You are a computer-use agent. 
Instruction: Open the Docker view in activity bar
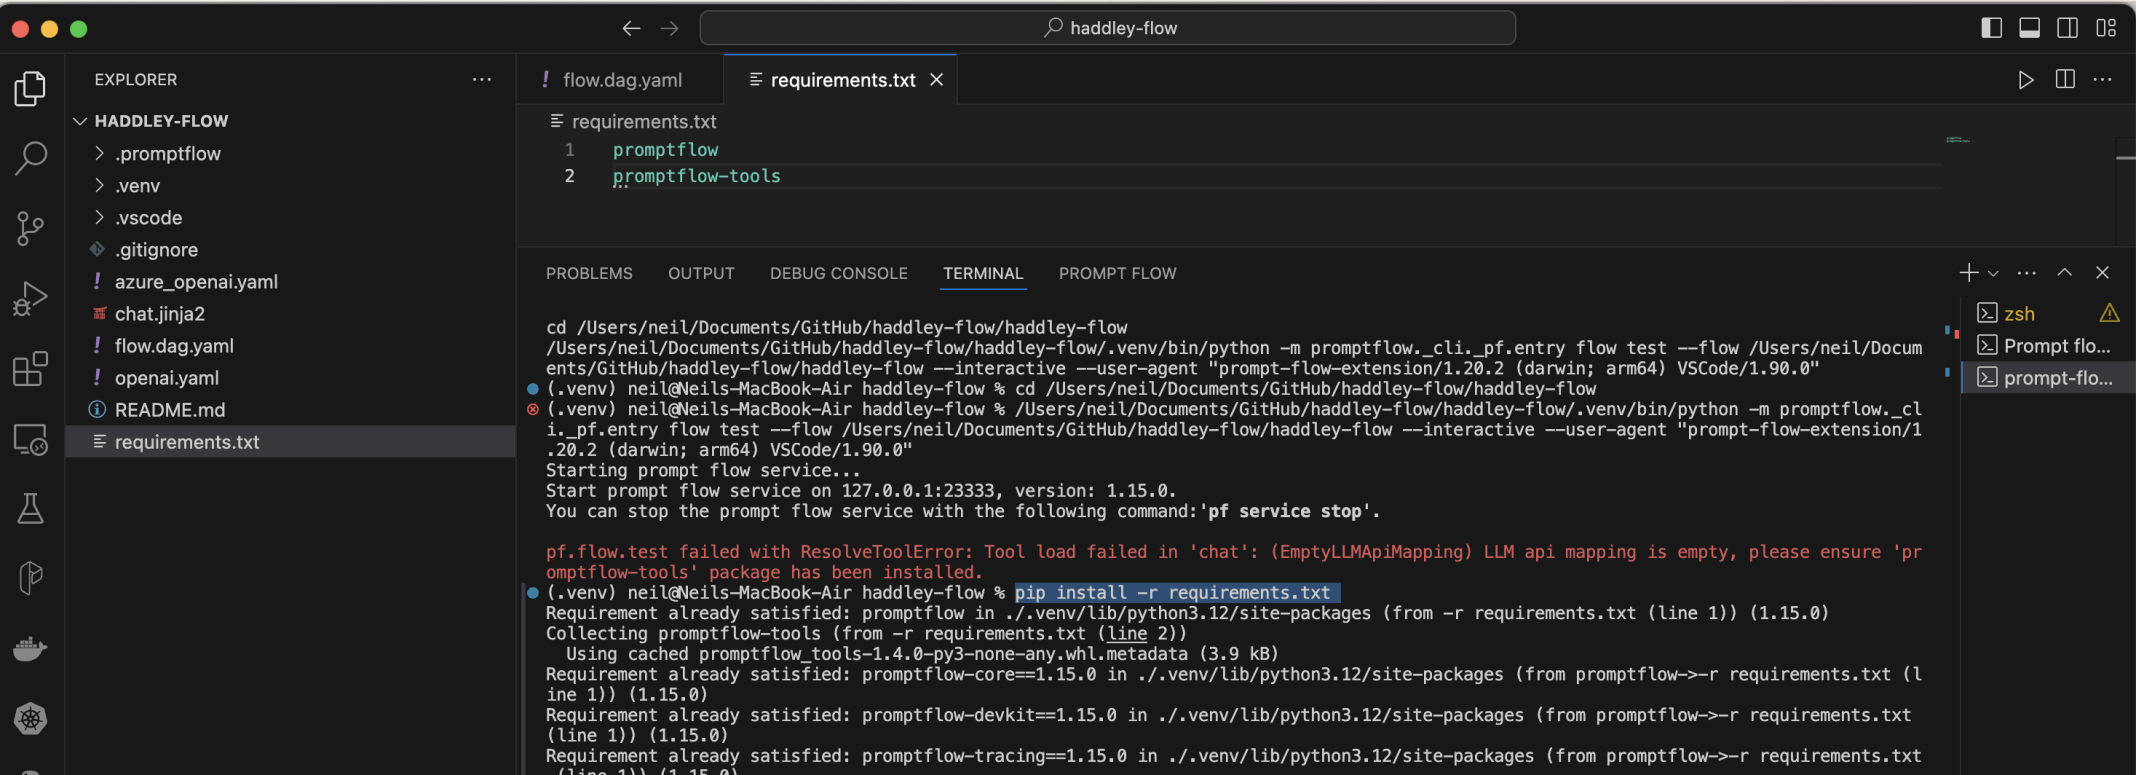pyautogui.click(x=30, y=649)
